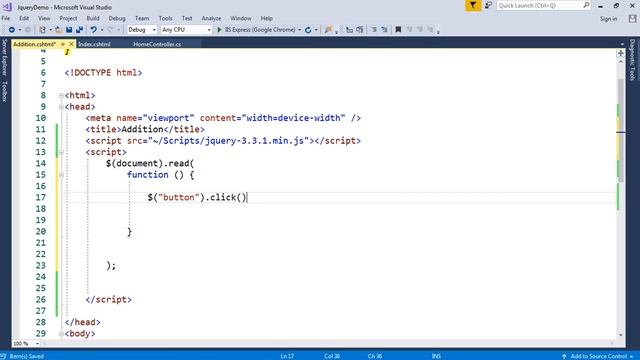Open the IIS Express browser dropdown arrow
This screenshot has width=640, height=360.
[x=300, y=30]
